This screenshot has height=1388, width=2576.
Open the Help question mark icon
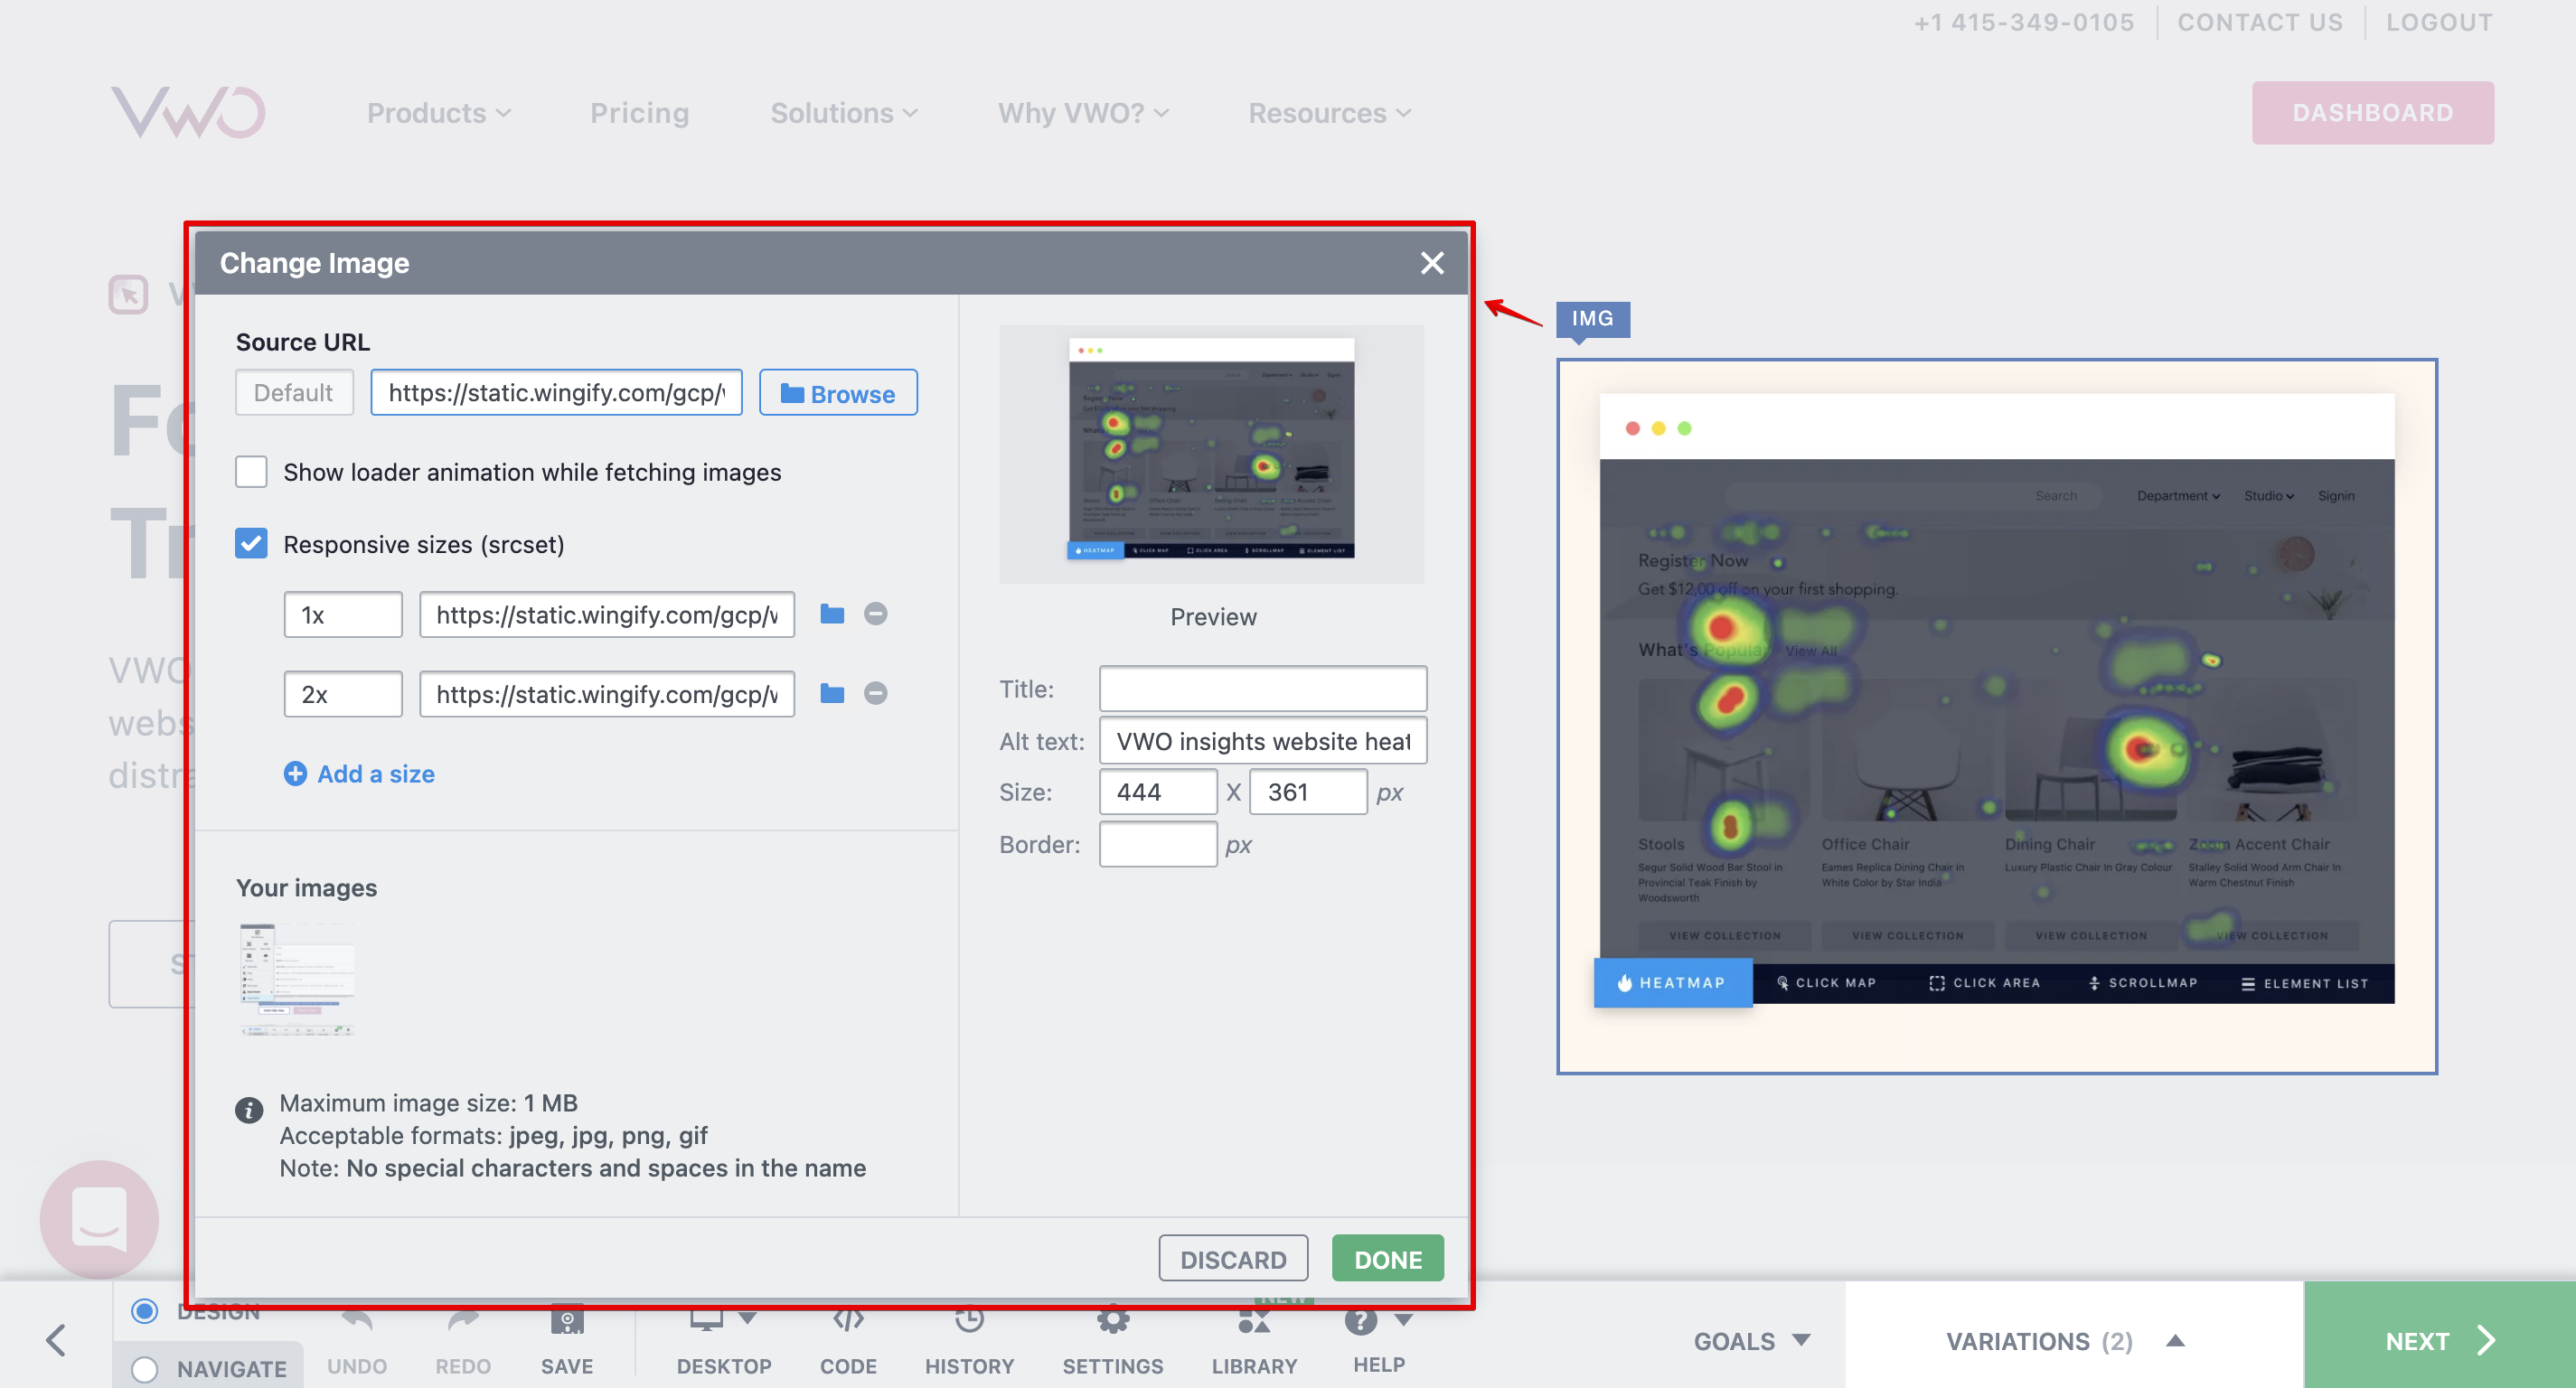click(x=1360, y=1320)
